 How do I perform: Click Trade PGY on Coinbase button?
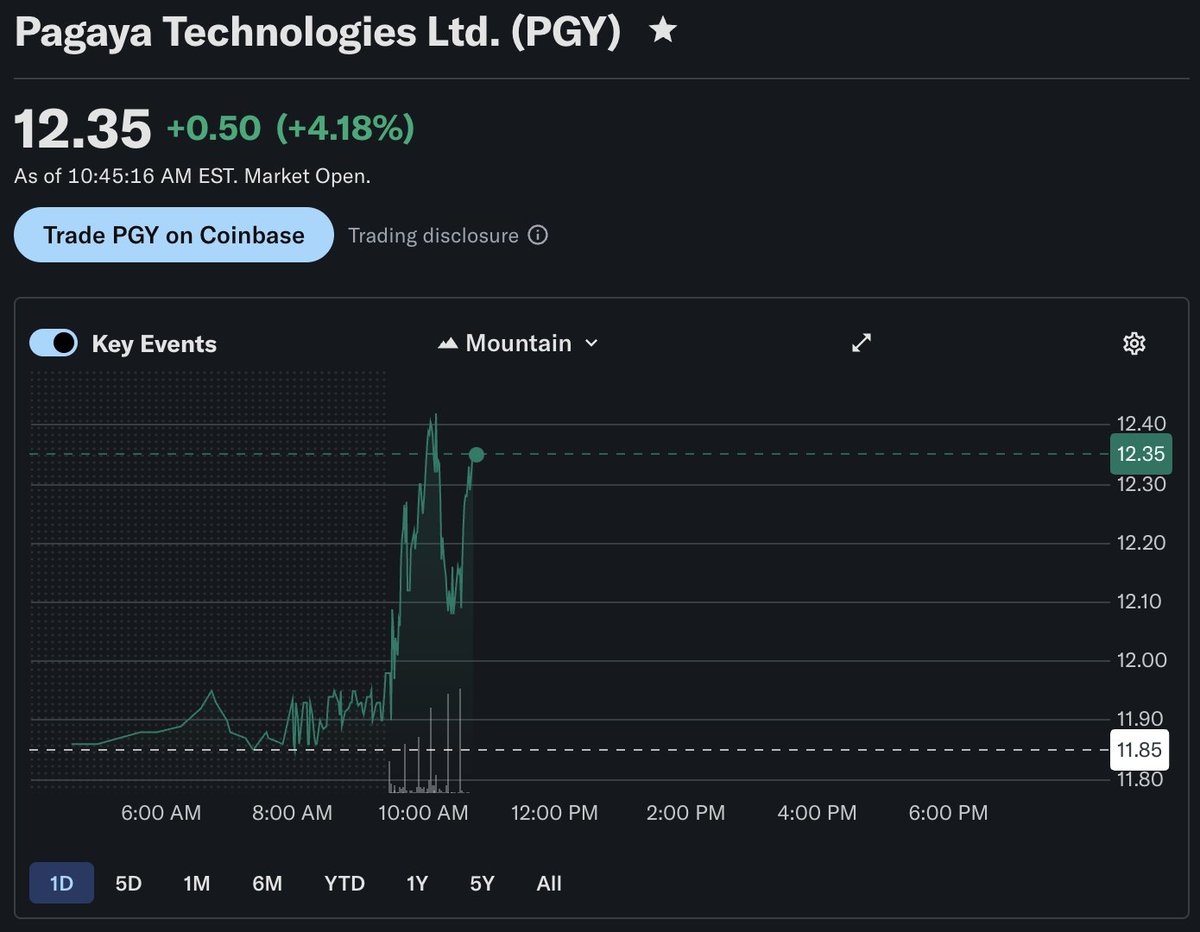pos(174,235)
